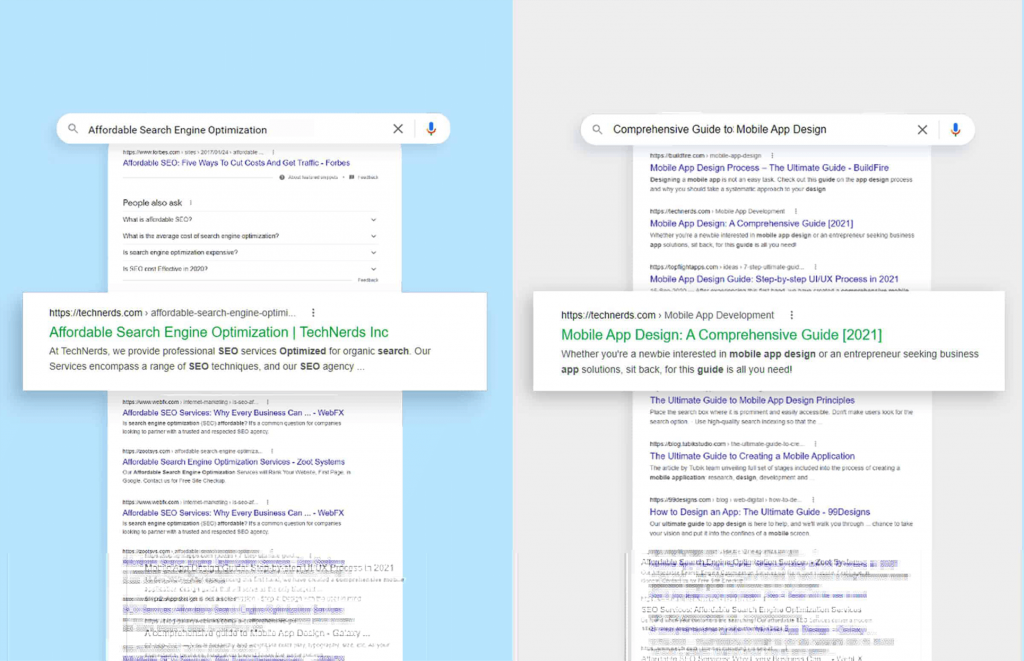
Task: Open three-dot menu beside the topflightapps.com result URL
Action: [815, 267]
